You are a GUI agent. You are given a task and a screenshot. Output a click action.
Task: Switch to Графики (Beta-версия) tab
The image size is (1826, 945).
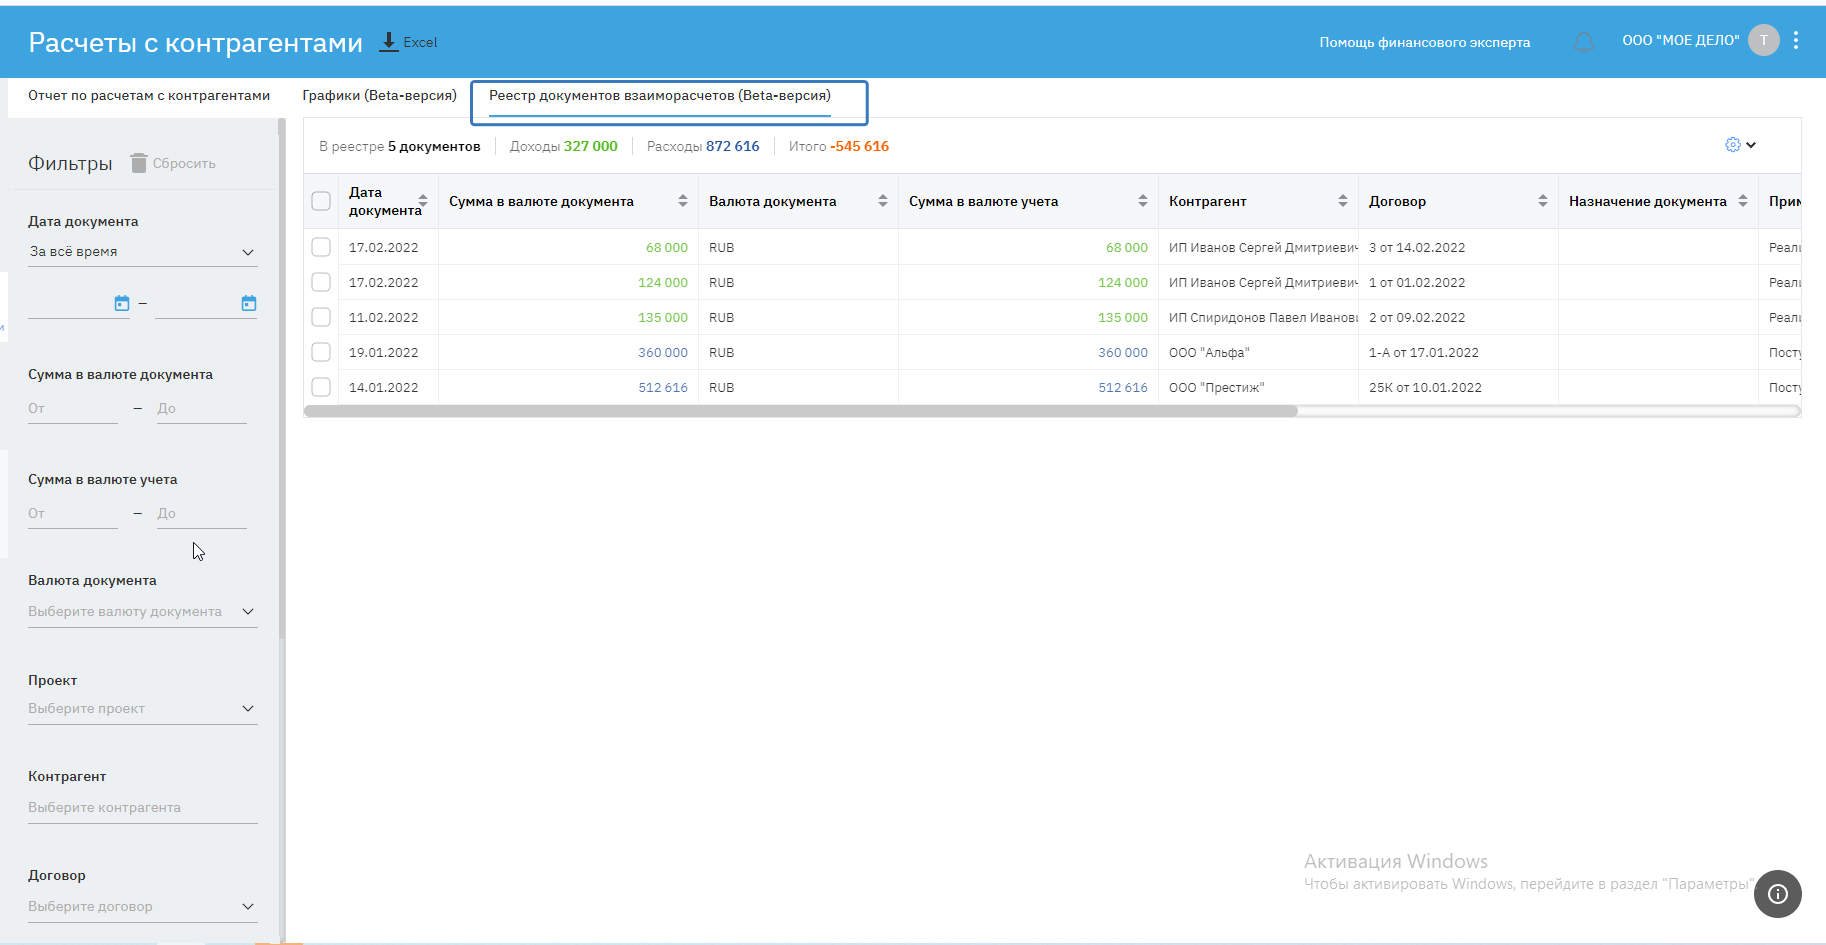coord(379,95)
